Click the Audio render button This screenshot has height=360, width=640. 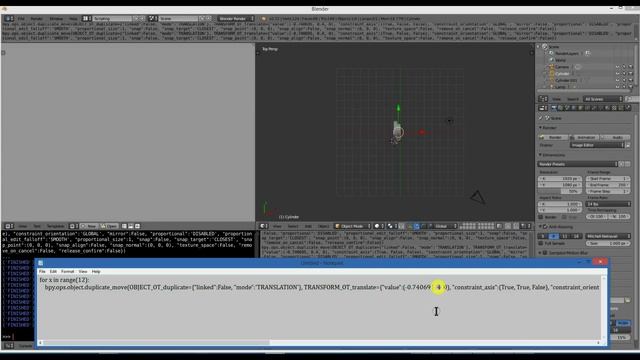click(x=615, y=138)
